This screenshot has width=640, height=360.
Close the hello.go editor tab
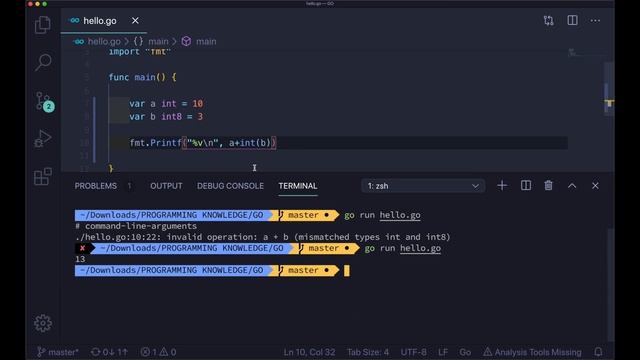135,20
